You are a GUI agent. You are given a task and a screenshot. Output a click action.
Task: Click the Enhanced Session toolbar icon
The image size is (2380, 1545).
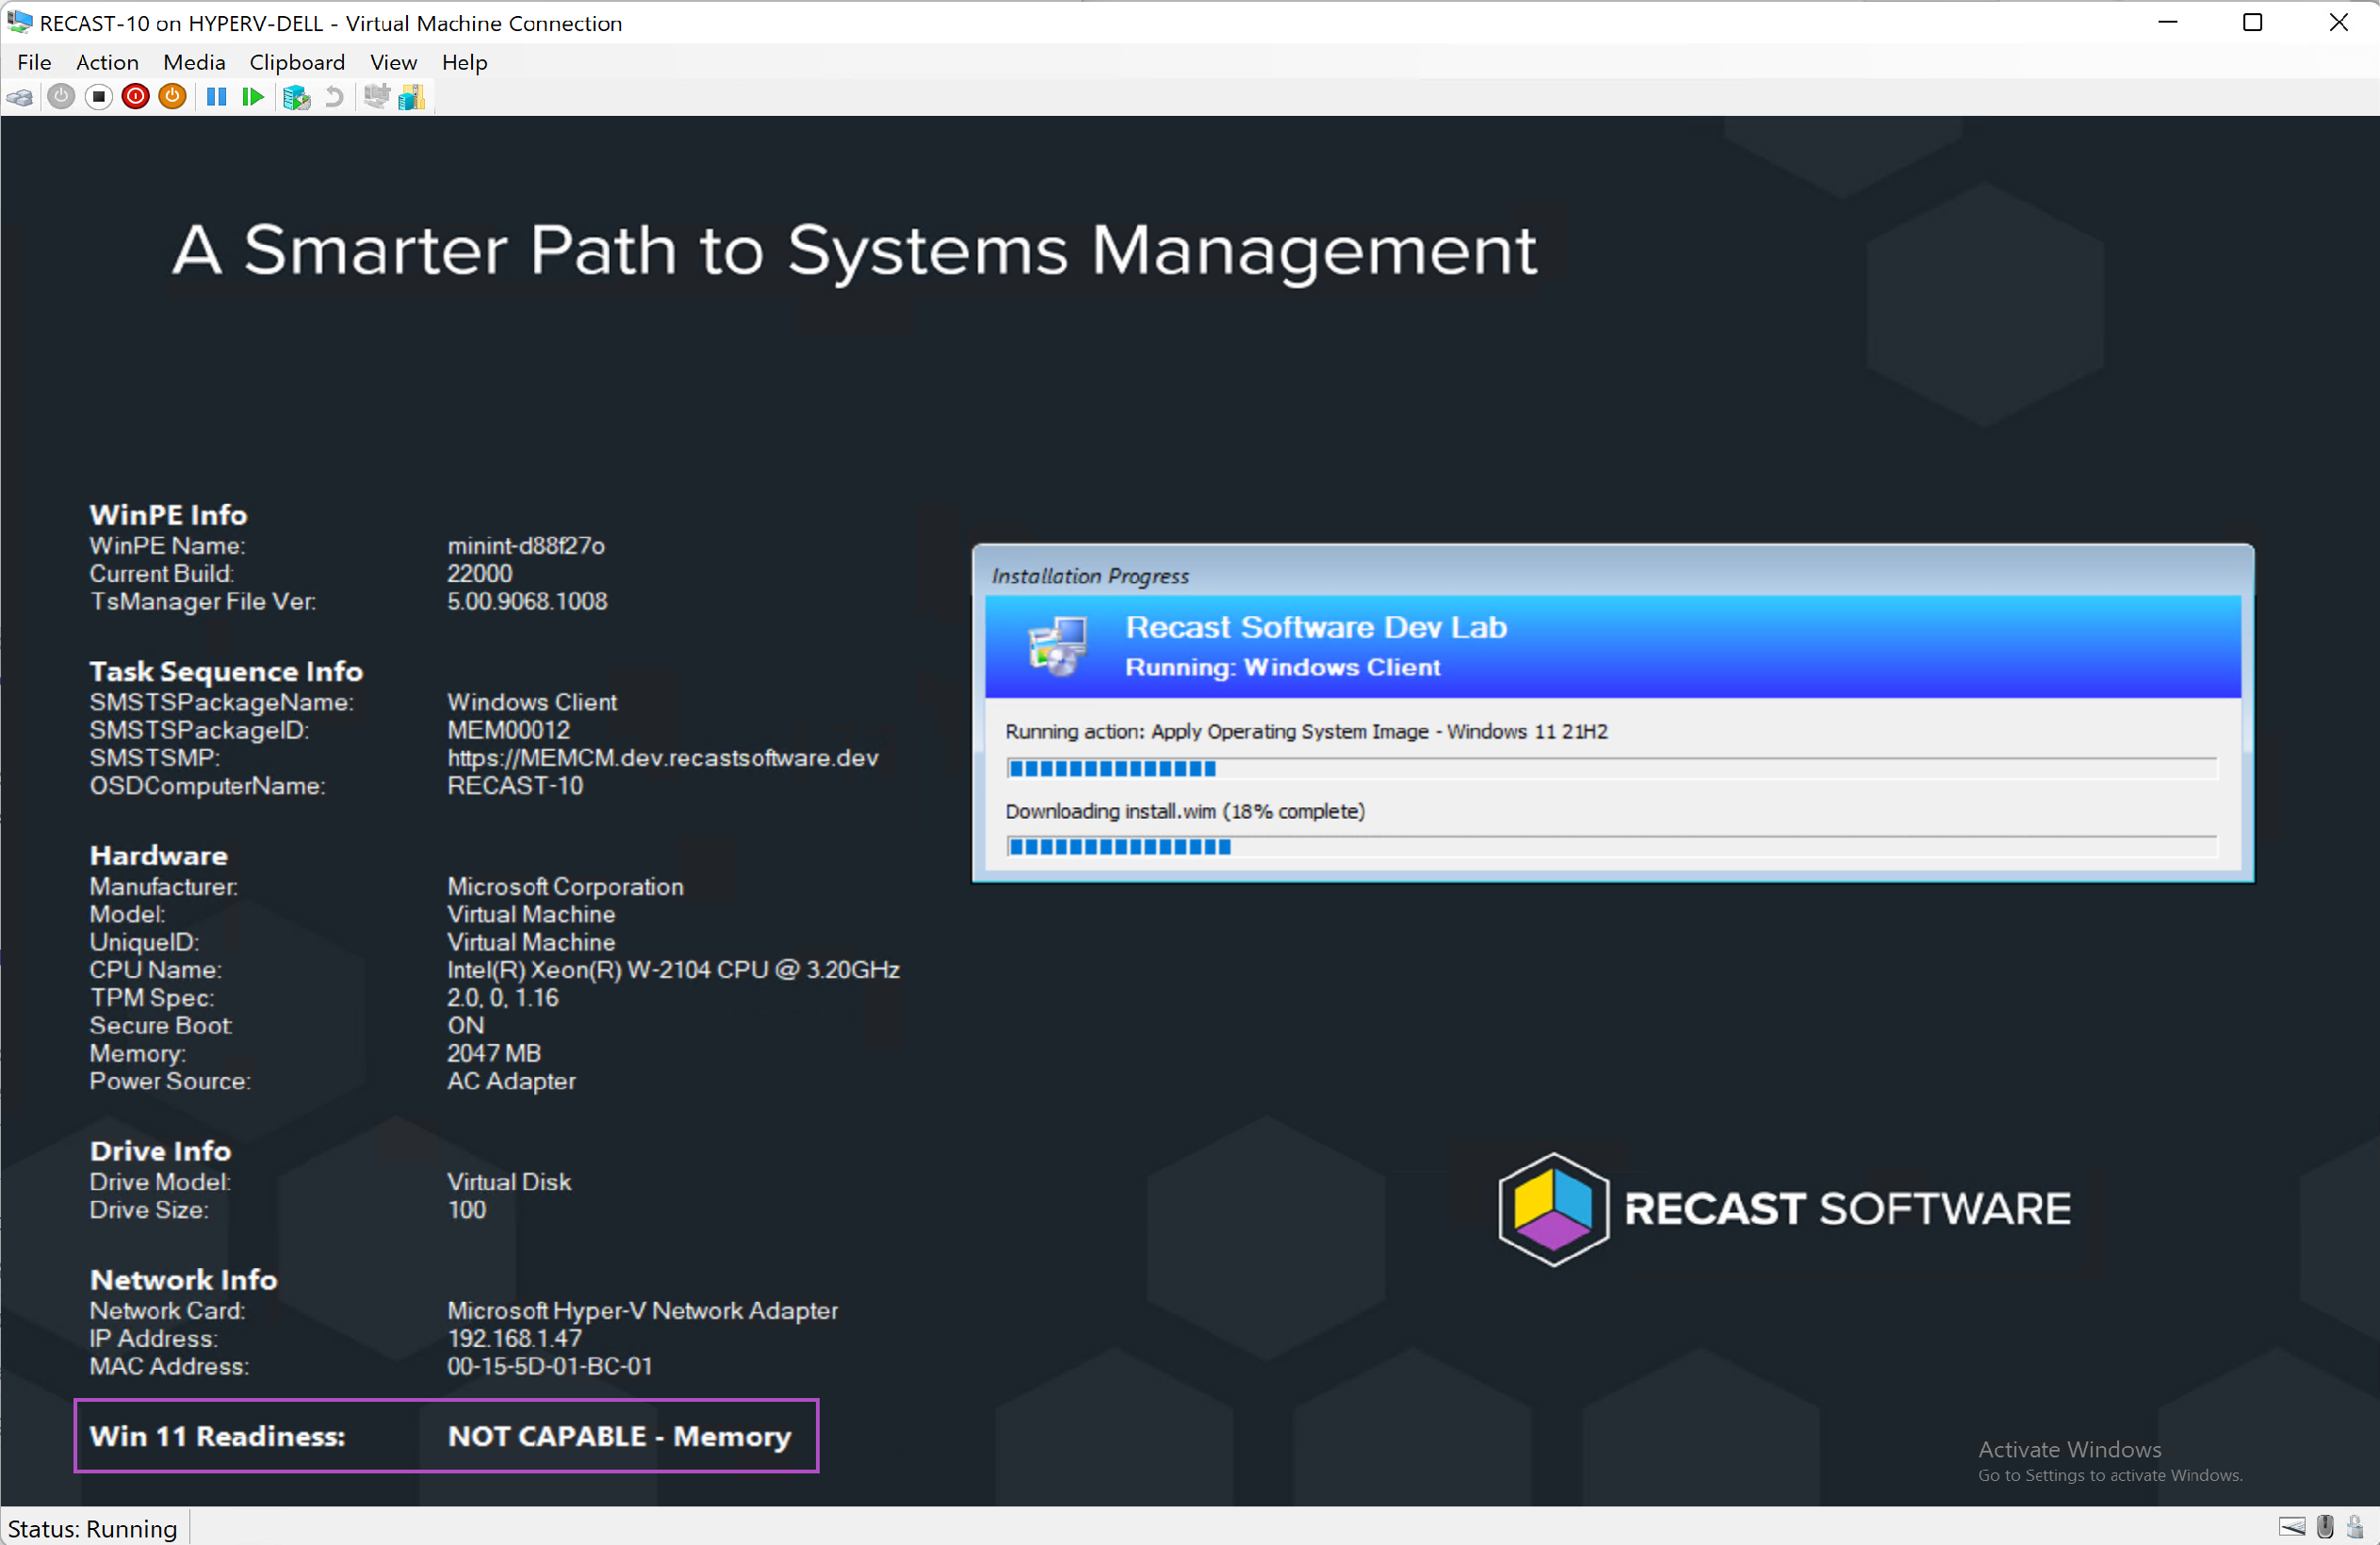click(376, 97)
